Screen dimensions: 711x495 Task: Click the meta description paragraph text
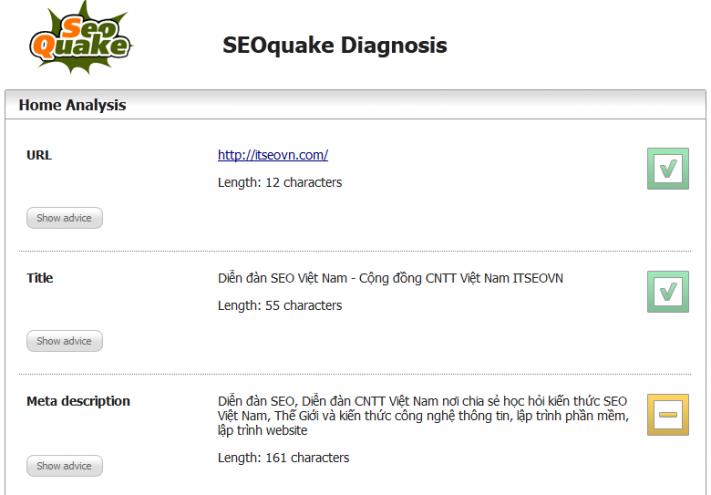(x=423, y=415)
